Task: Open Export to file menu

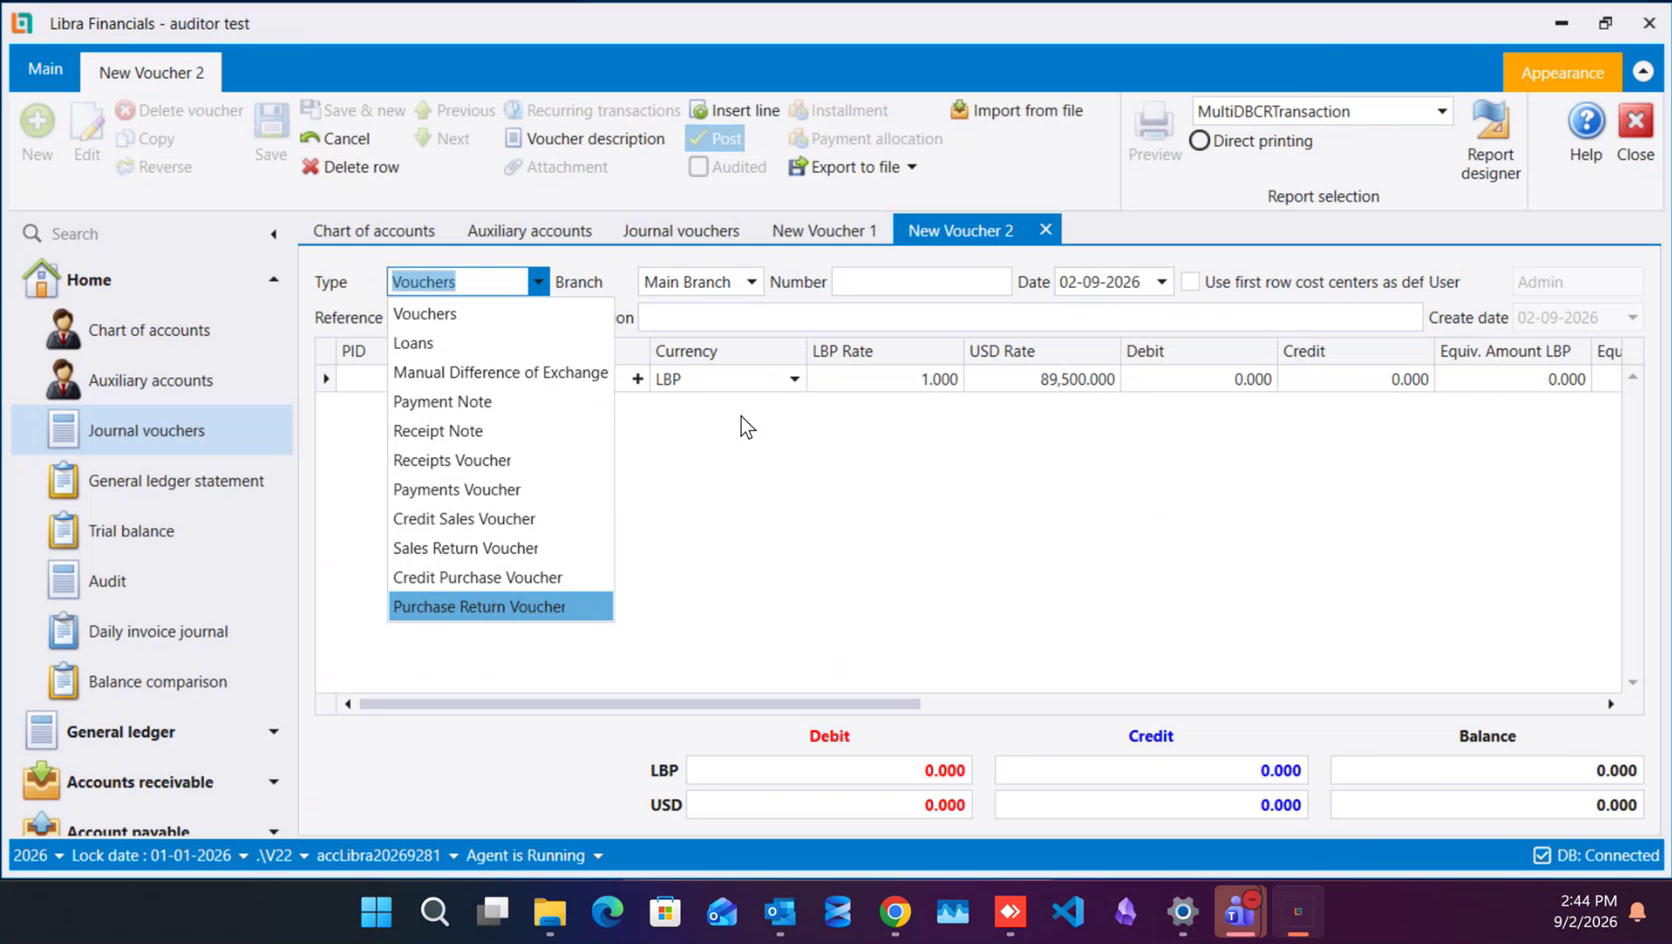Action: click(x=853, y=167)
